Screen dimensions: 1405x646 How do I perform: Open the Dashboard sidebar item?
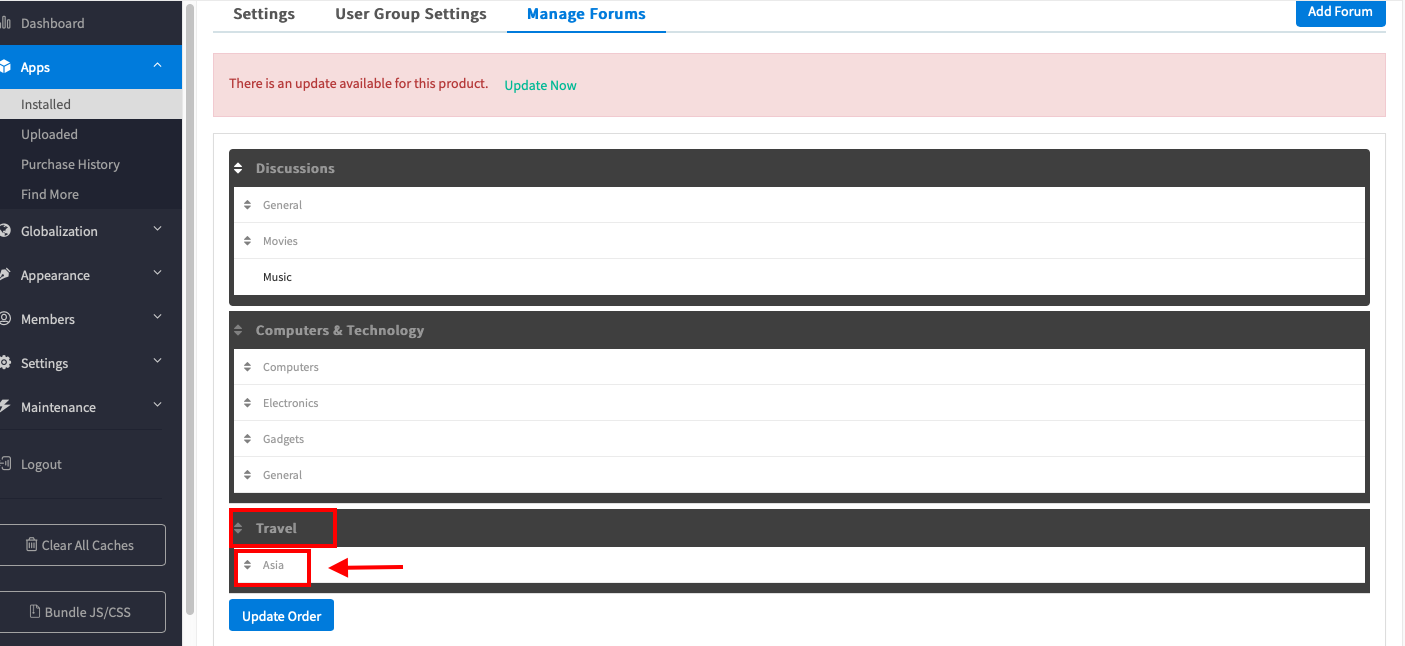coord(91,23)
